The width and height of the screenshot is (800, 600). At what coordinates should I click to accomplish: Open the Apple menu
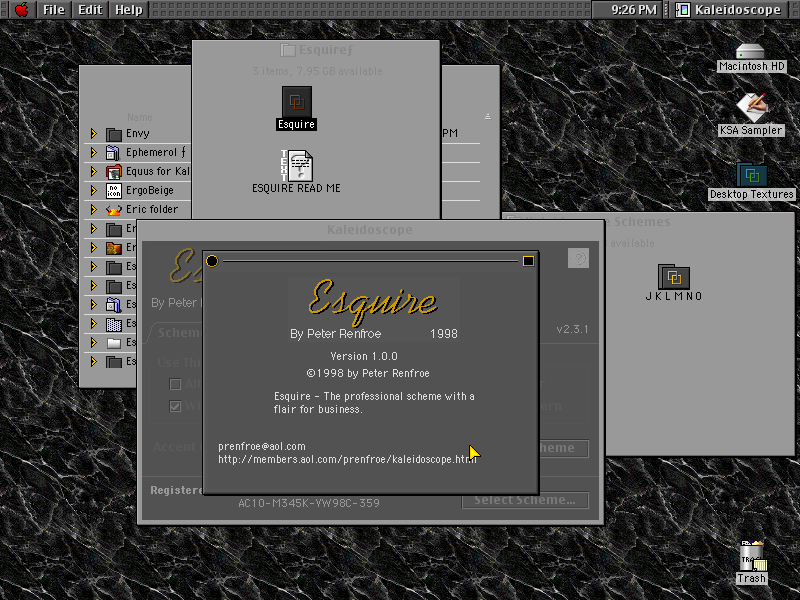[21, 9]
